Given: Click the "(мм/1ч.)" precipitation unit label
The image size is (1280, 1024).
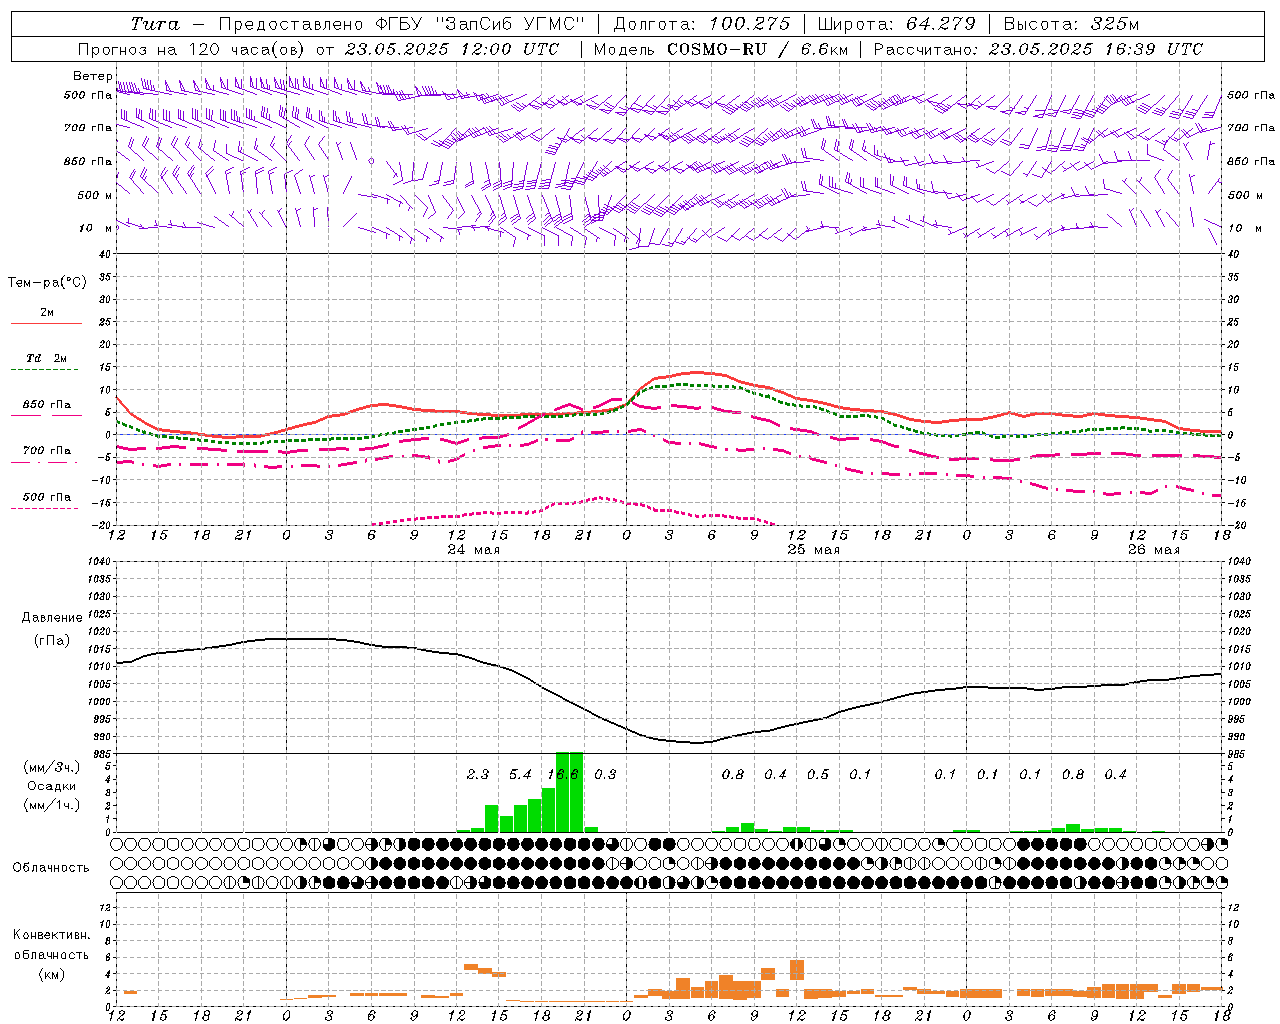Looking at the screenshot, I should 51,805.
